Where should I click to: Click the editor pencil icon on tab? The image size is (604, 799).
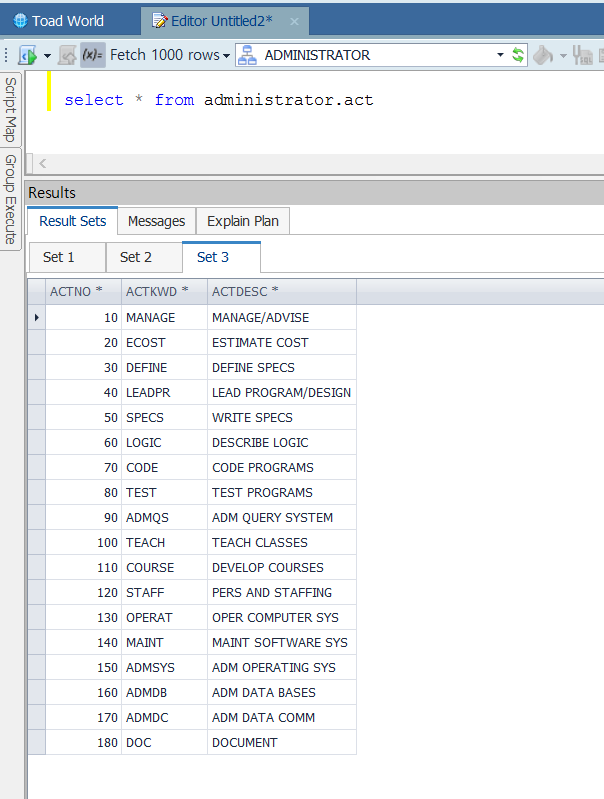pos(160,21)
